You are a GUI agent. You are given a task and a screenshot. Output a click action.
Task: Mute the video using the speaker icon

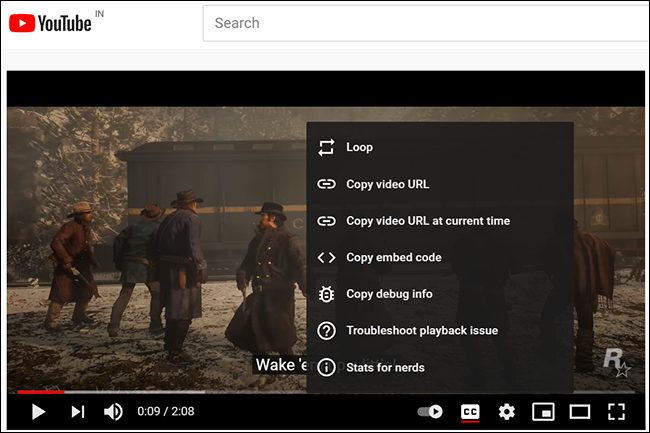point(113,412)
